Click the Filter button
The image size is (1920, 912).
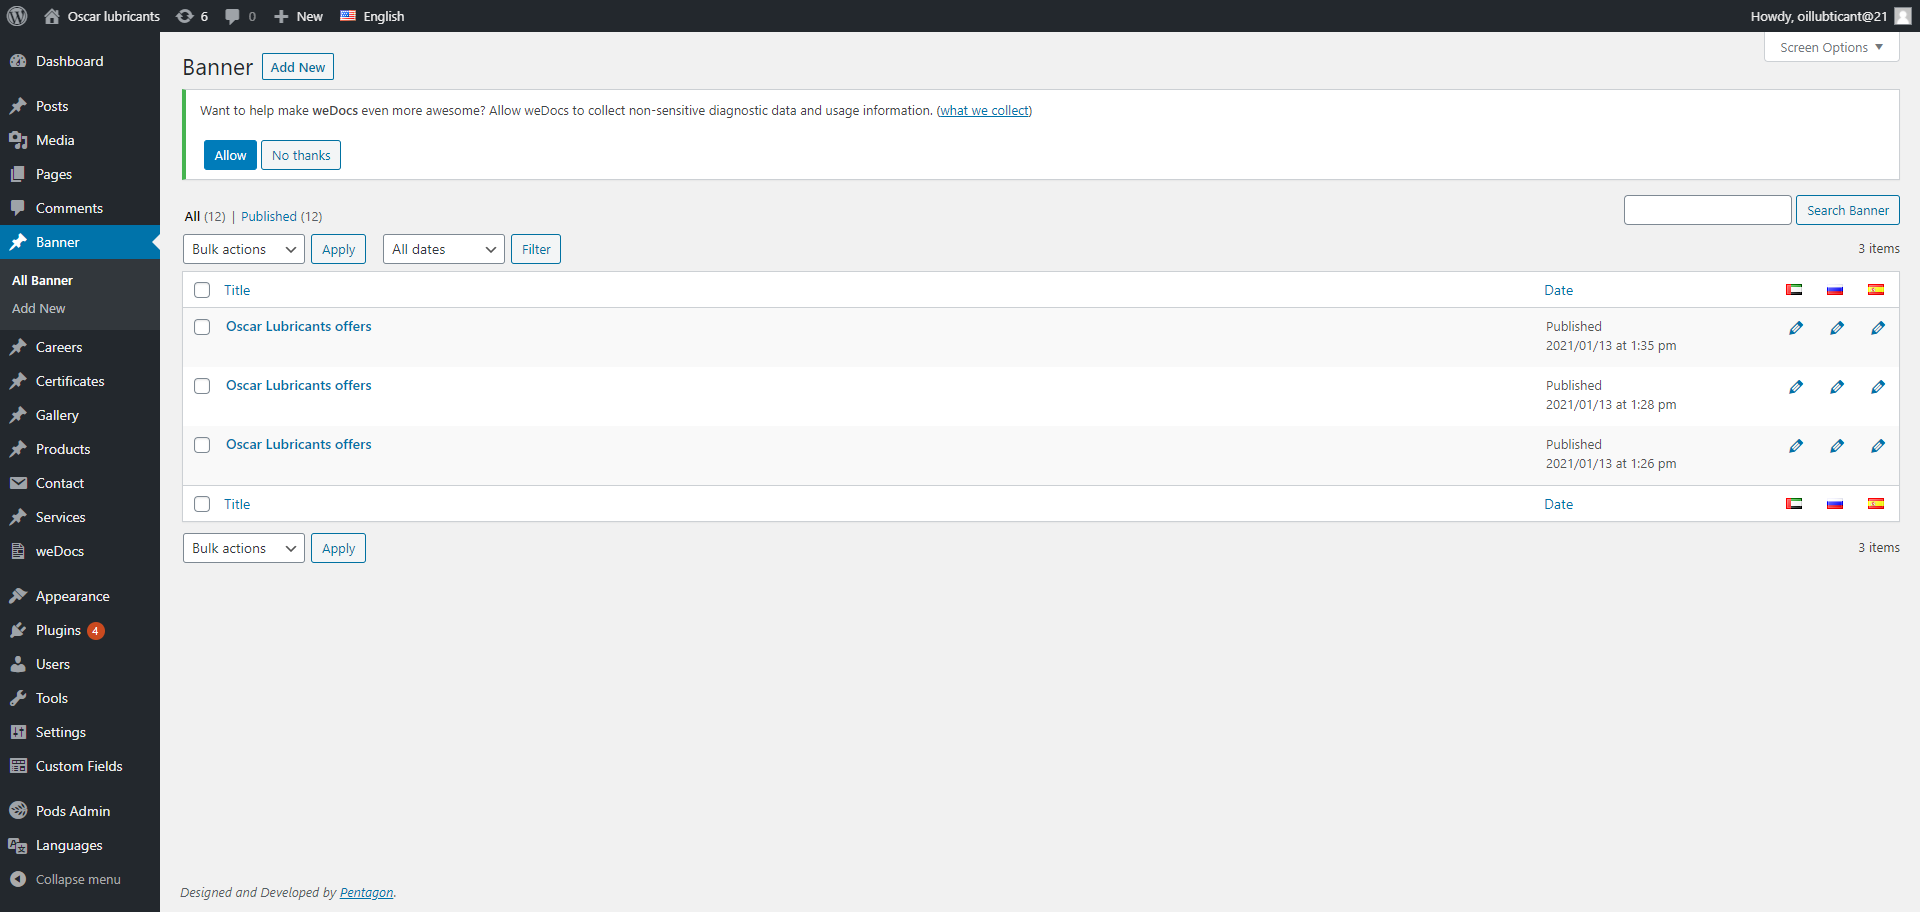coord(536,249)
